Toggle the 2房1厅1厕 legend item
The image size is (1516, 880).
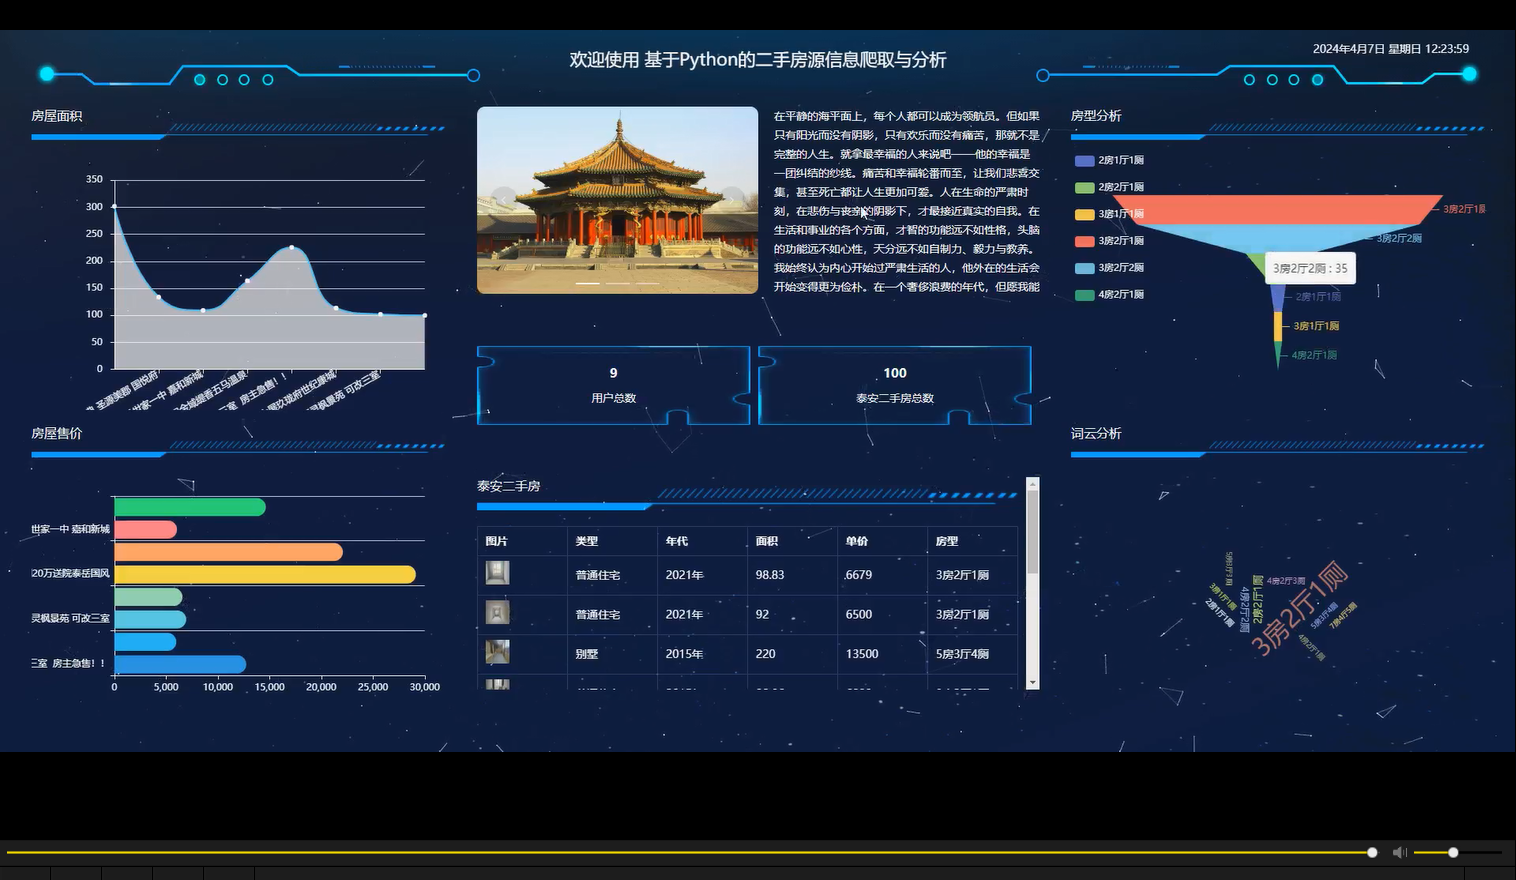click(x=1109, y=160)
